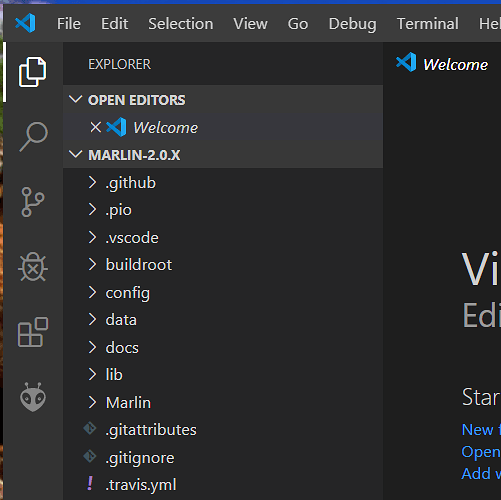Click the VS Code logo in title bar
501x500 pixels.
25,23
